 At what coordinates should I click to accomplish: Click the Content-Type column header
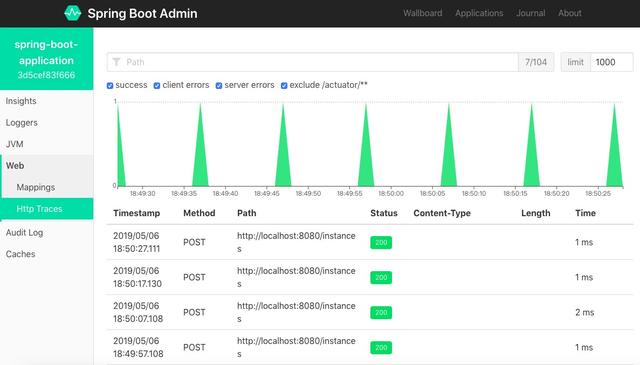442,213
